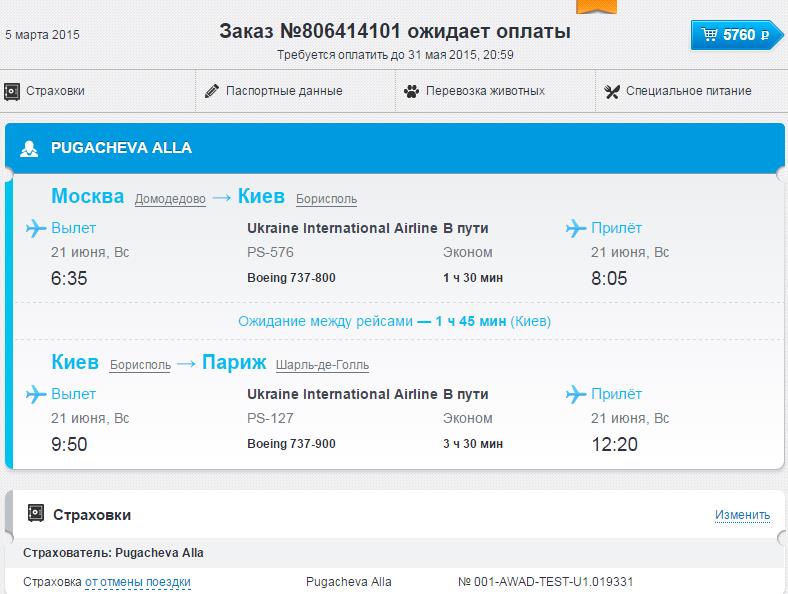788x594 pixels.
Task: Click the fork and knife Специальное питание icon
Action: [x=612, y=91]
